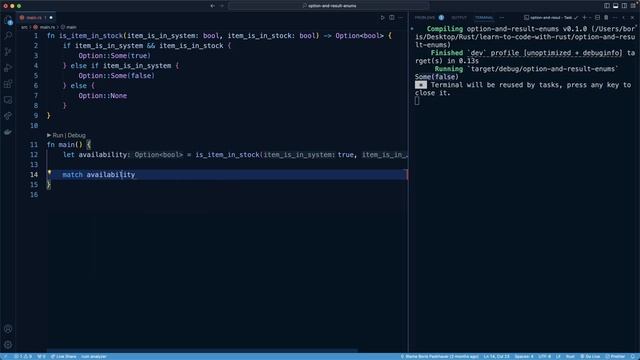
Task: Close the terminal panel with X
Action: point(633,18)
